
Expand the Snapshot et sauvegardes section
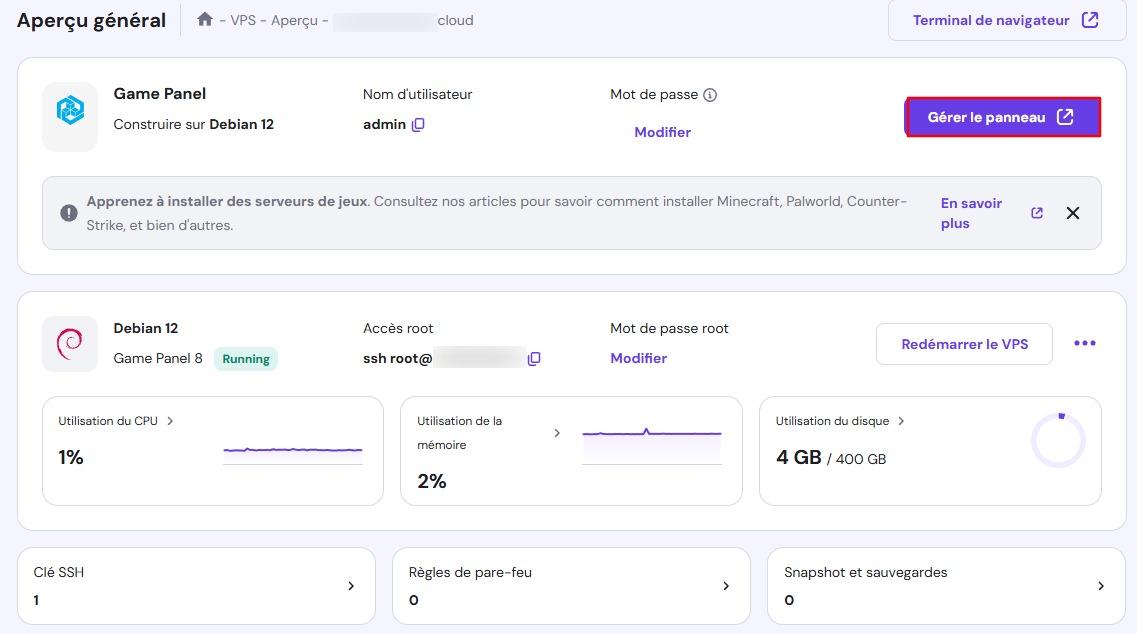1100,586
